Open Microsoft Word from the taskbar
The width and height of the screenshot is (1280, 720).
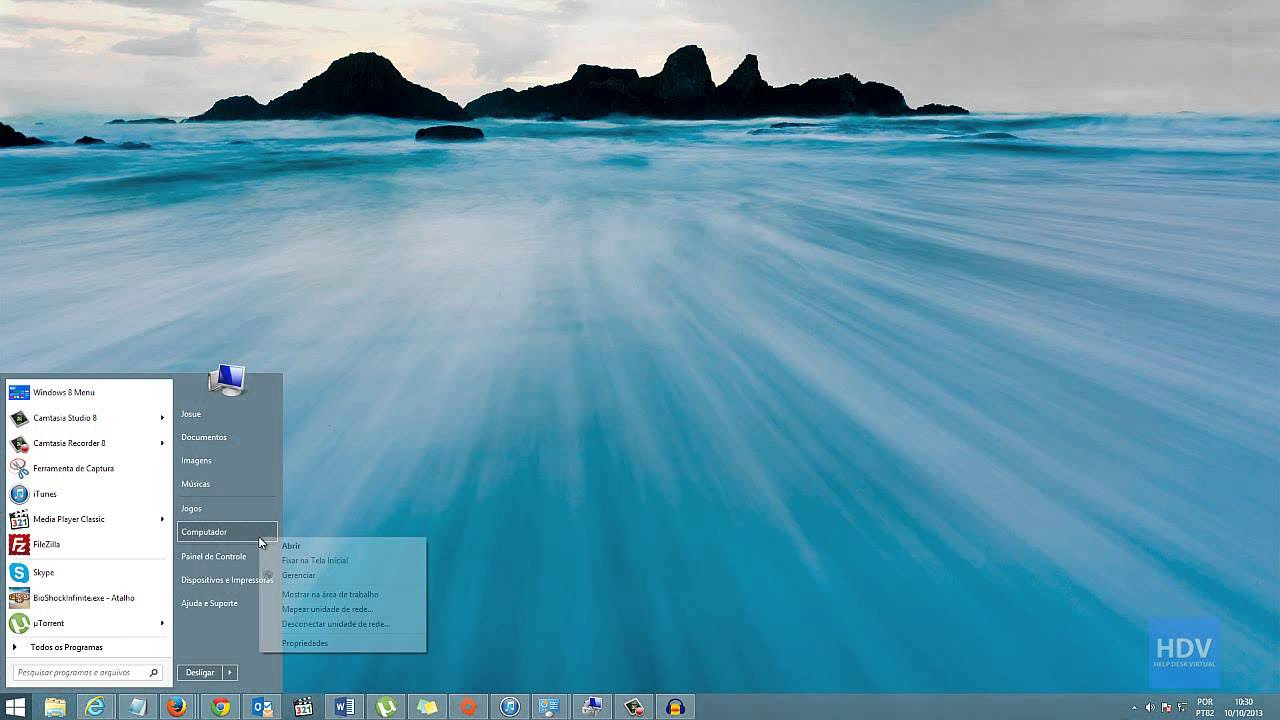coord(344,706)
